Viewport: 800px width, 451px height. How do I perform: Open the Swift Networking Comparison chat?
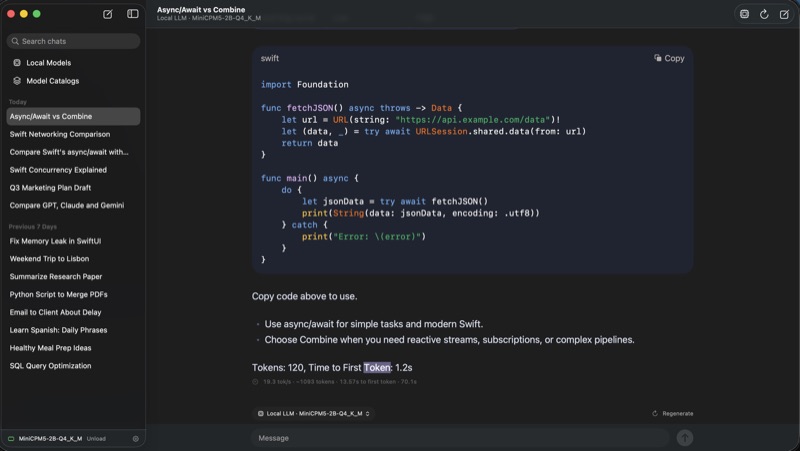(x=73, y=134)
